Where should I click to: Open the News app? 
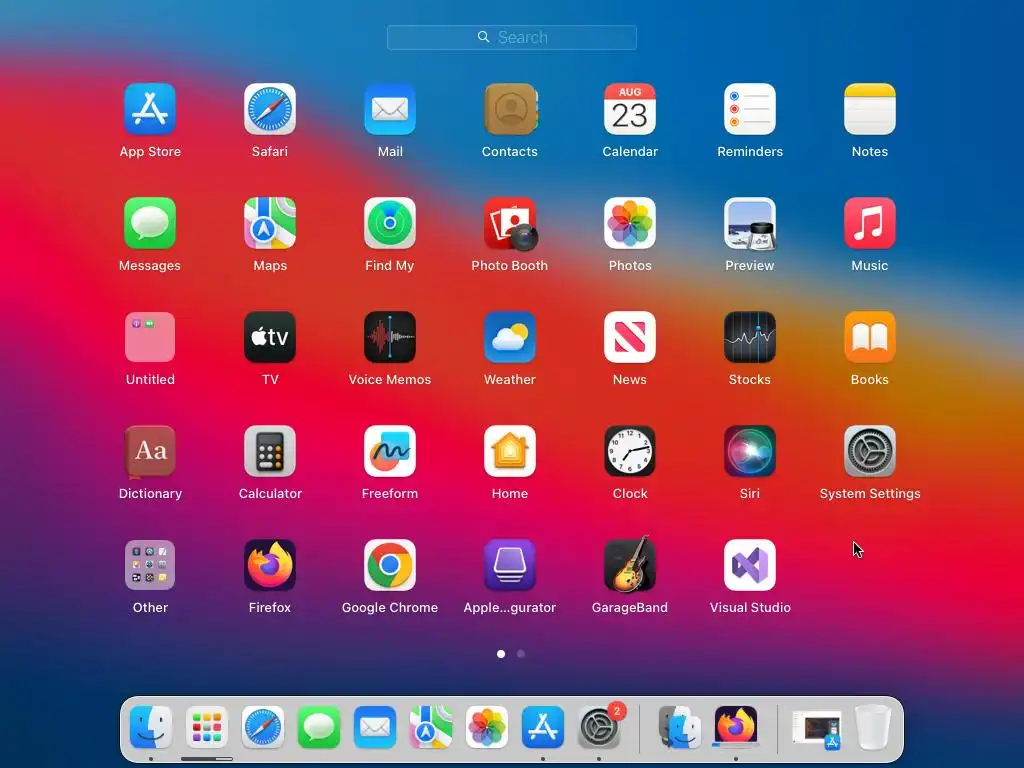(630, 337)
